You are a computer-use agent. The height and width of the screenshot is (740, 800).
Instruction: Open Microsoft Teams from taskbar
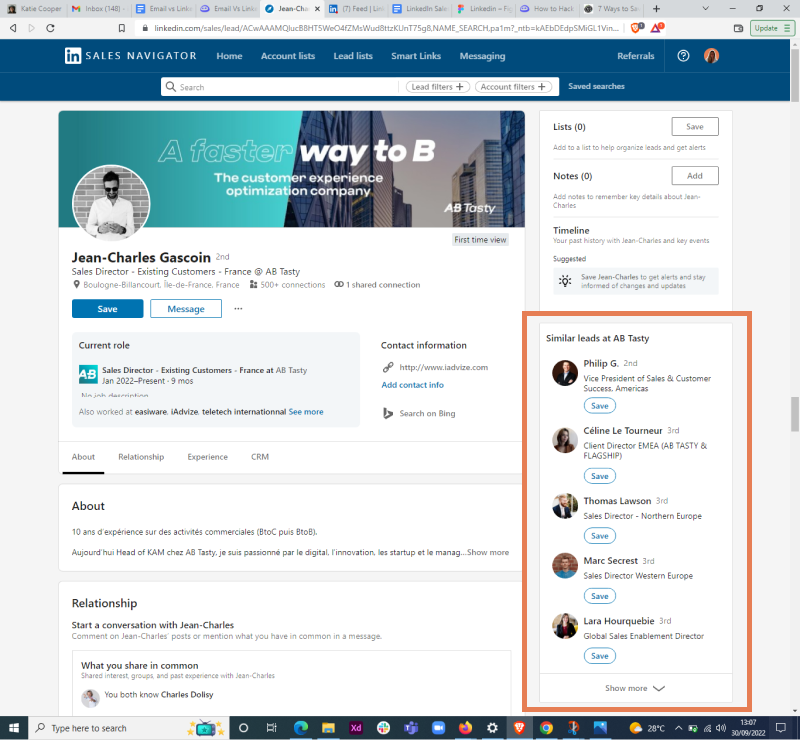pyautogui.click(x=411, y=728)
